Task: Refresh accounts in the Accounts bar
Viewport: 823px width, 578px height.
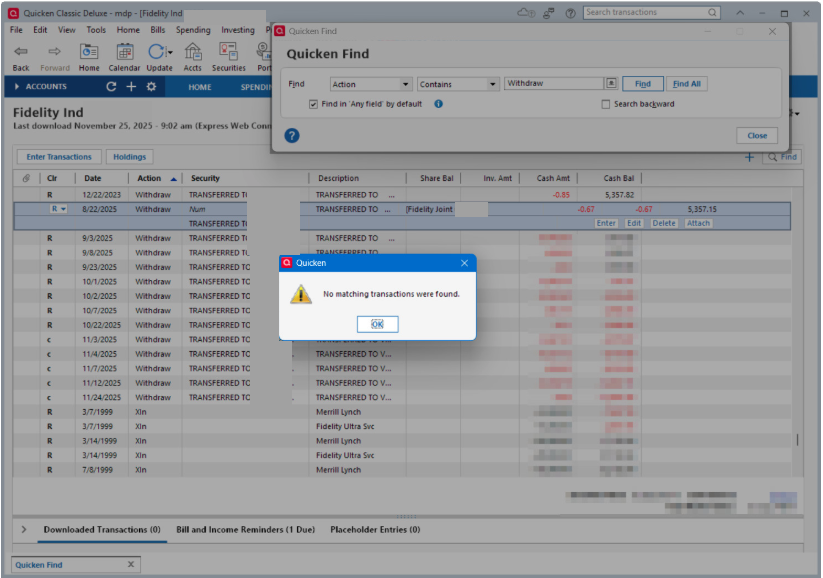Action: (x=111, y=87)
